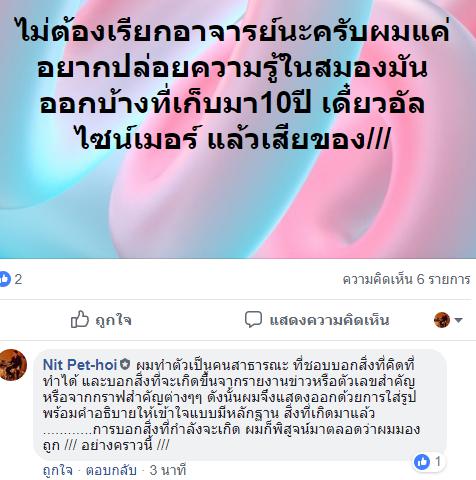This screenshot has height=480, width=476.
Task: Reply using the ตอบกลับ link
Action: [x=111, y=471]
